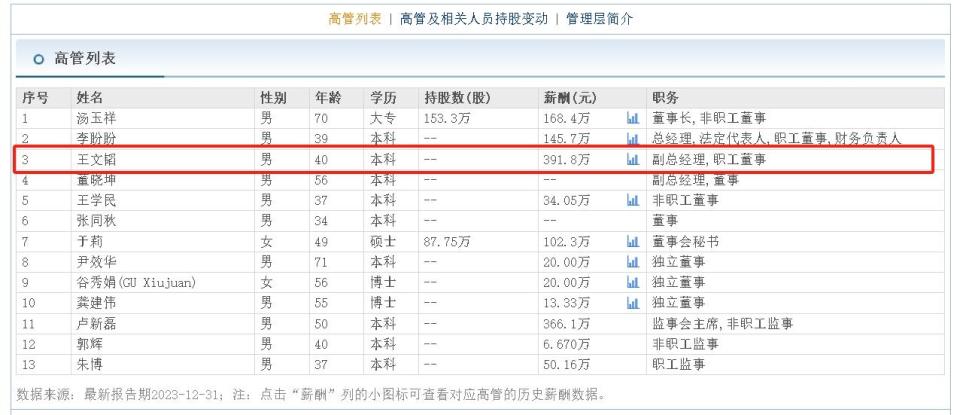
Task: Click the 副总经理,职工董事 position cell
Action: [709, 160]
